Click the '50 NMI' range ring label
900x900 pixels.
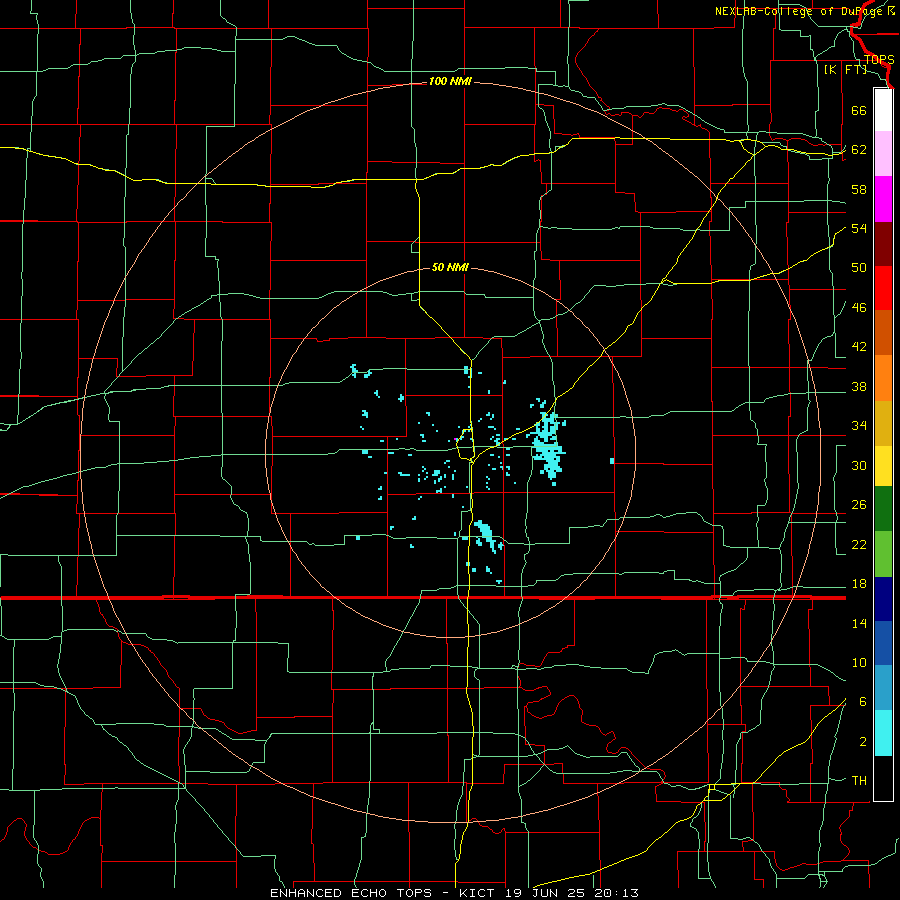pos(450,267)
